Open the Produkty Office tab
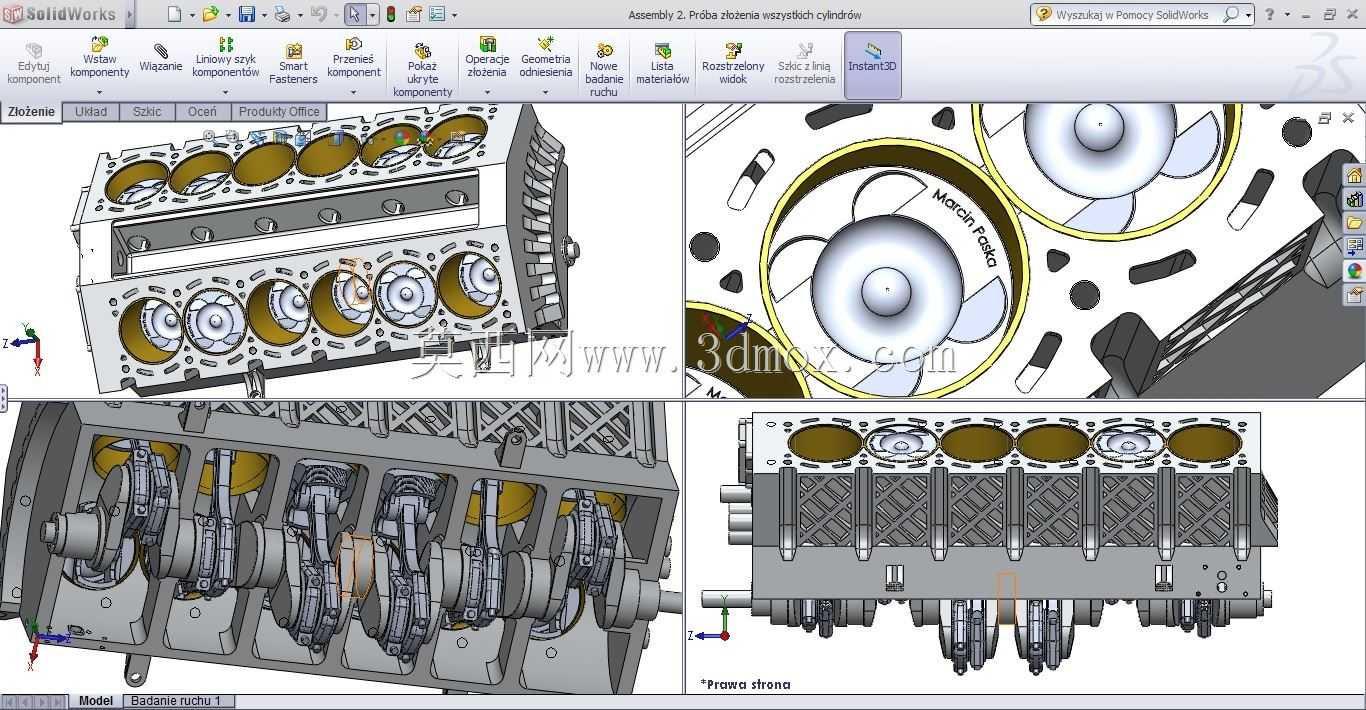This screenshot has width=1366, height=710. coord(279,112)
